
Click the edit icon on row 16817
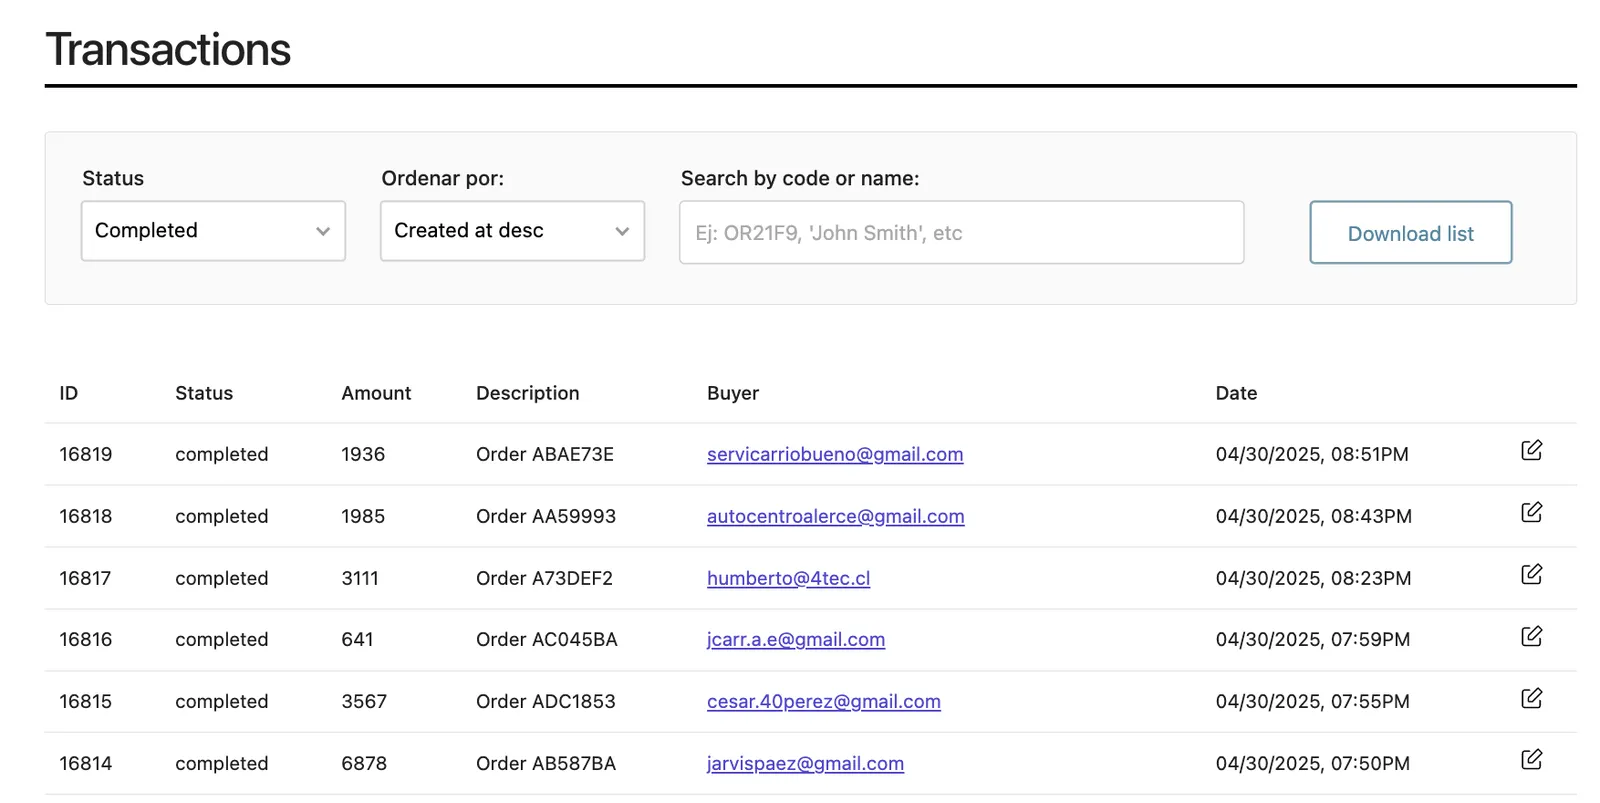pos(1531,574)
